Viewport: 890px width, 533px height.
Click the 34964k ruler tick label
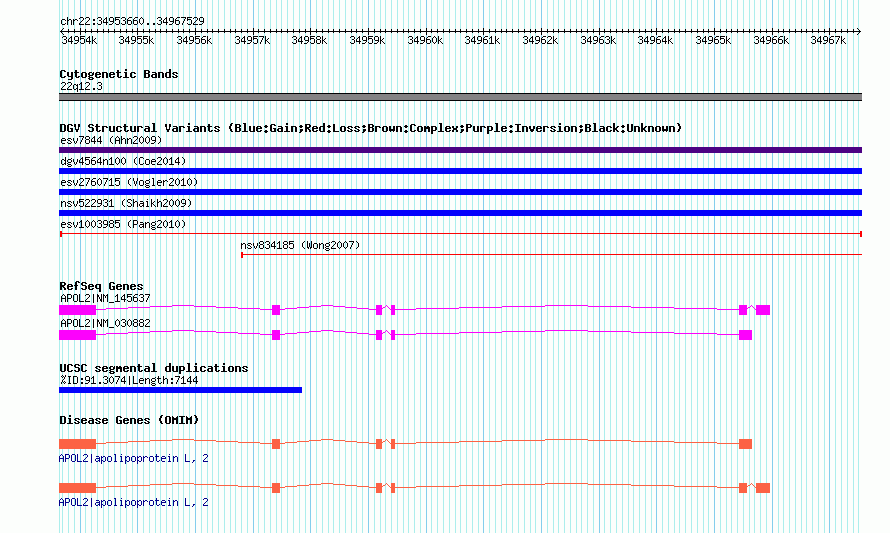tap(656, 40)
